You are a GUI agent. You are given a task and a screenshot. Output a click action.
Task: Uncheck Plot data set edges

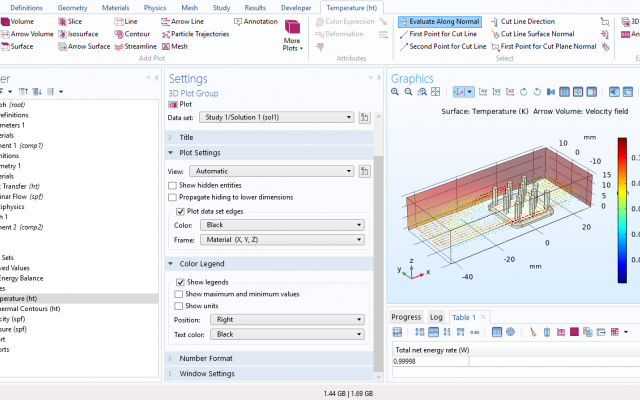(x=180, y=211)
